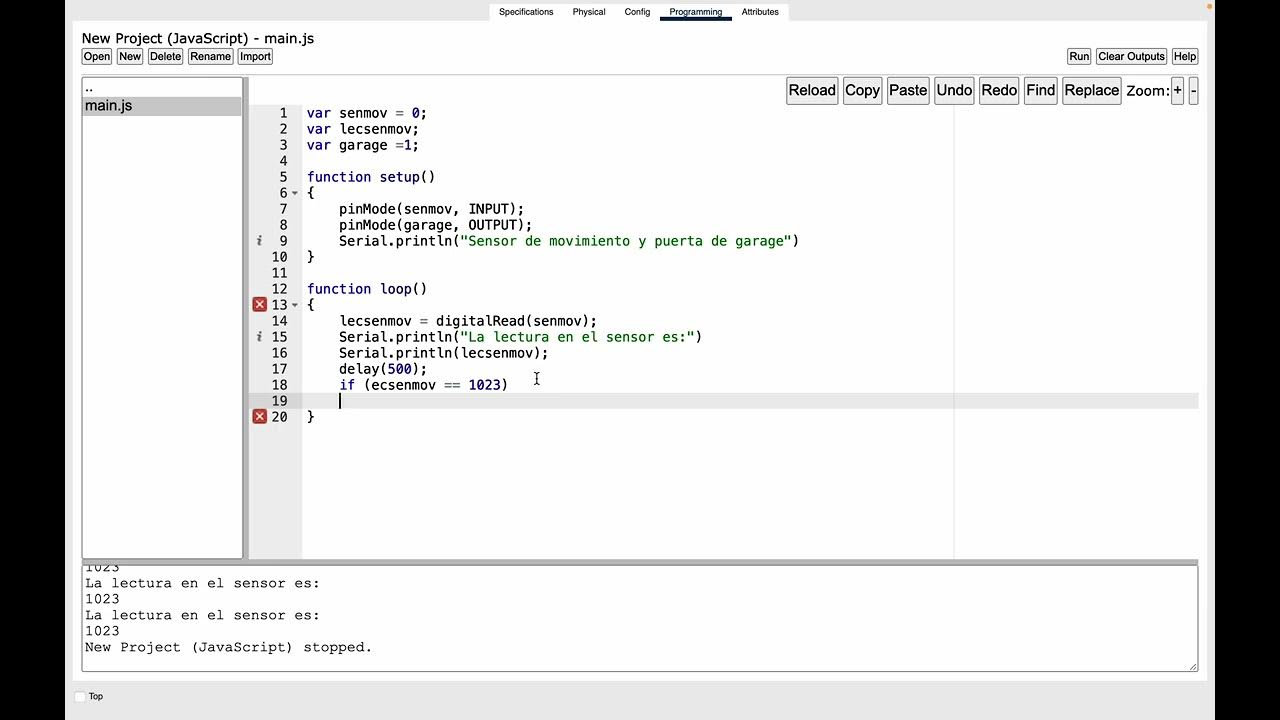Open Find in the editor
The width and height of the screenshot is (1280, 720).
coord(1040,90)
